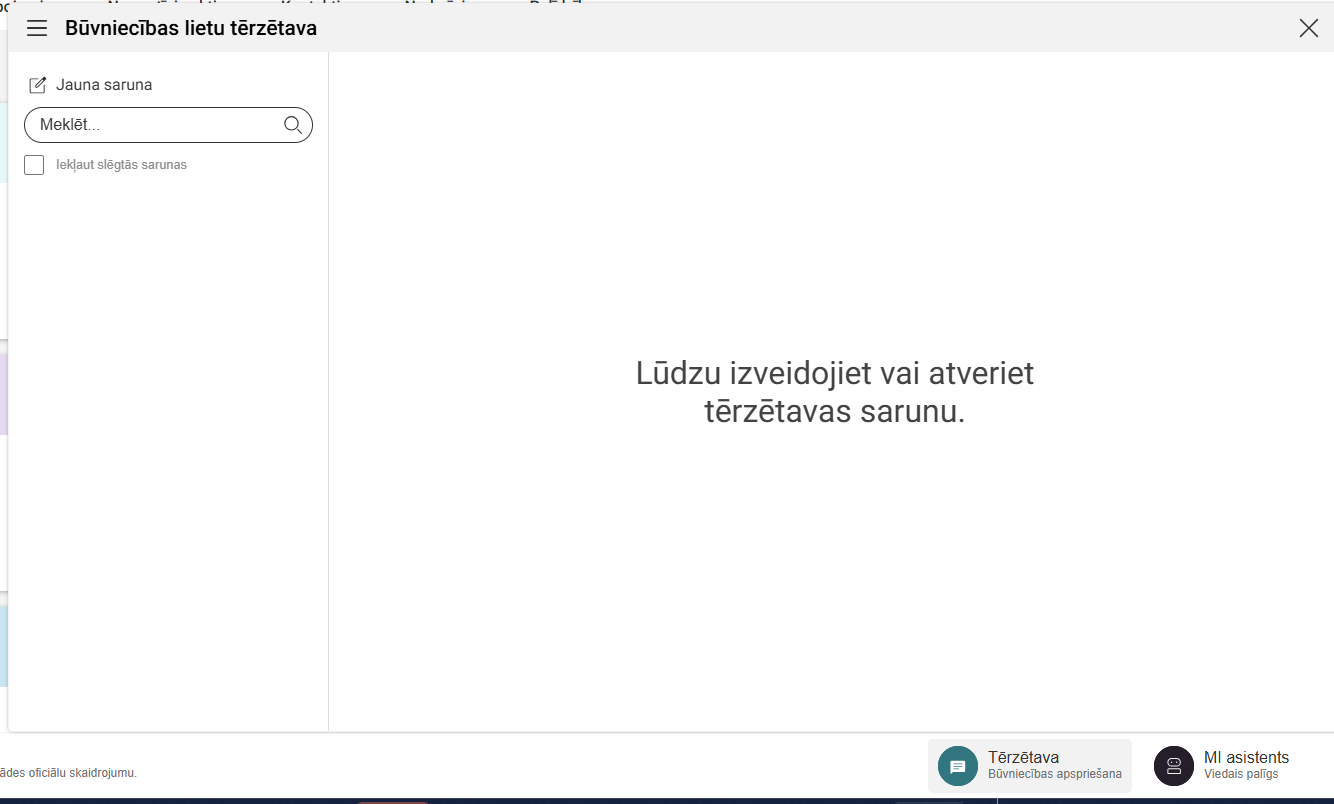1334x804 pixels.
Task: Select the teal Tērzētava chat bubble icon
Action: 957,765
